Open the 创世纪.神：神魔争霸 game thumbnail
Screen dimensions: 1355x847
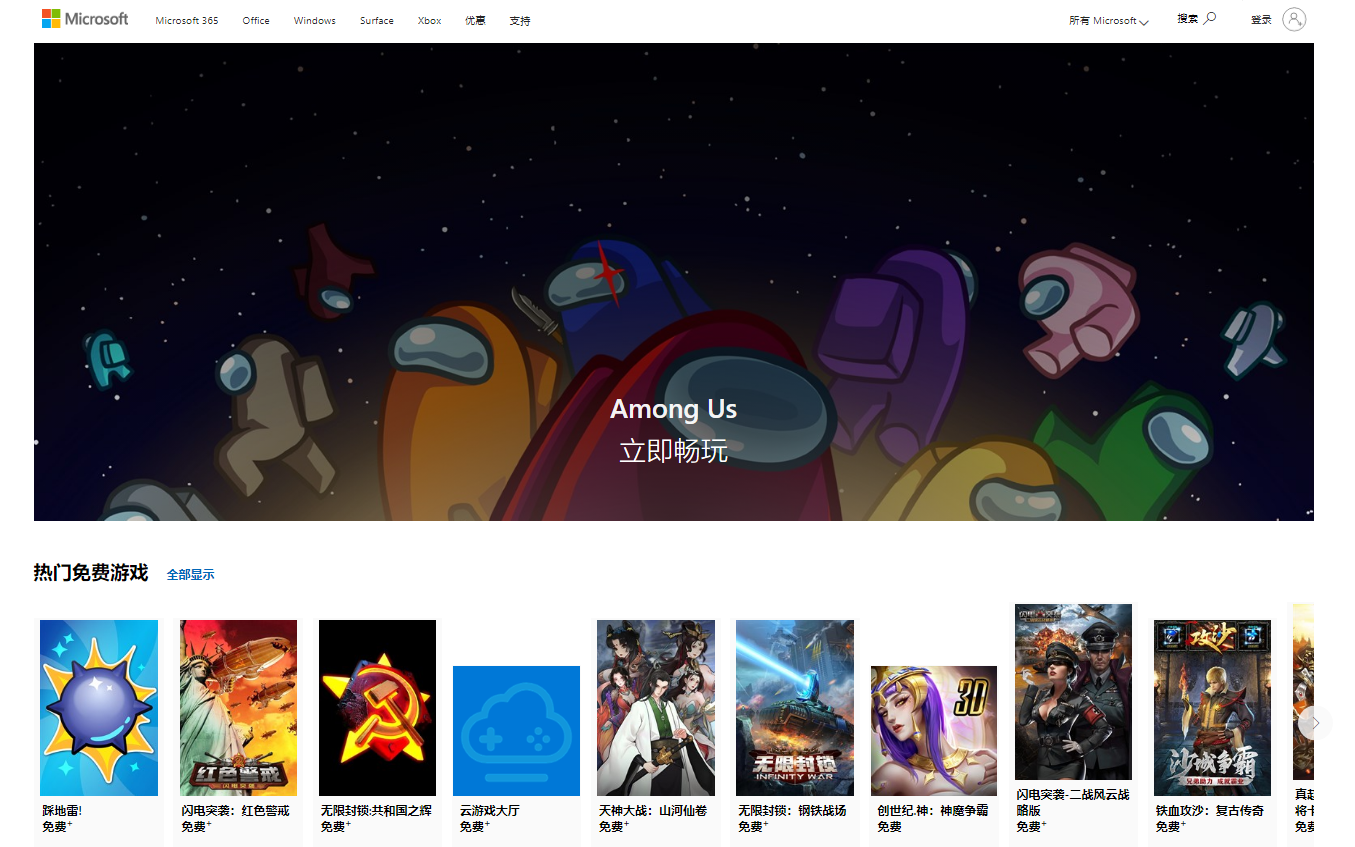click(934, 731)
